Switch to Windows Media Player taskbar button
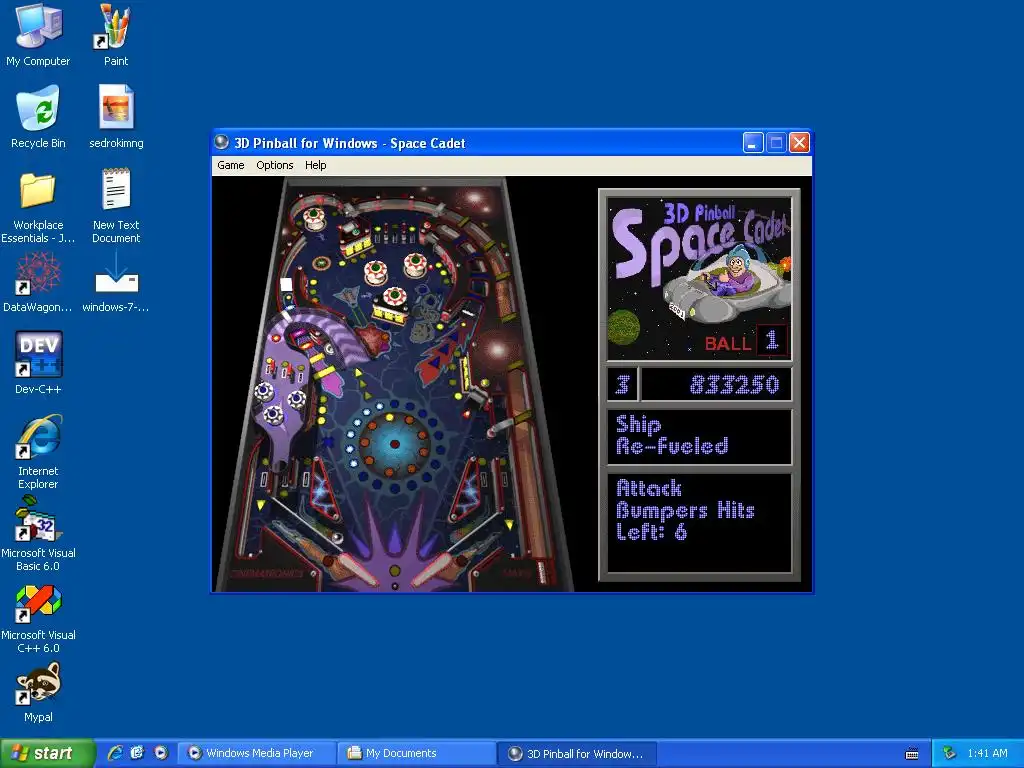This screenshot has width=1024, height=768. pos(257,754)
